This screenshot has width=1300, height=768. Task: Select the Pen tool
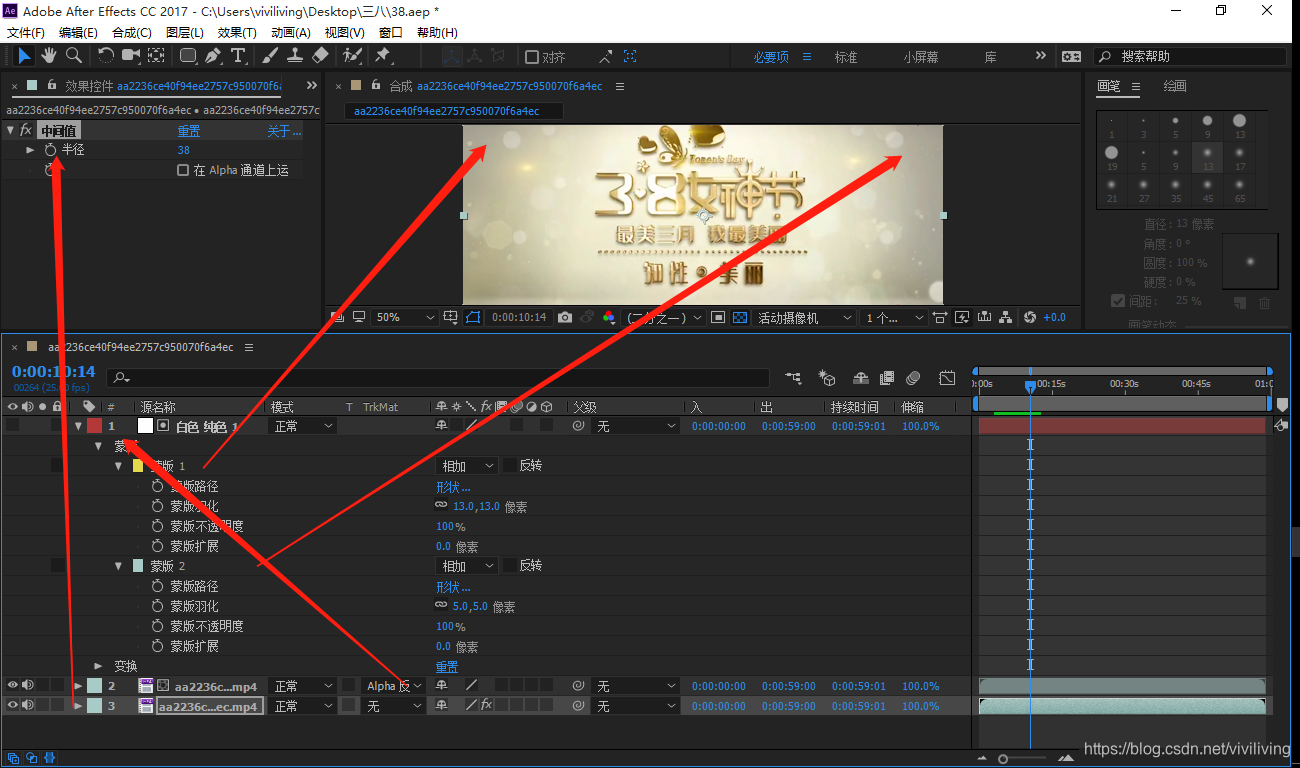(213, 56)
